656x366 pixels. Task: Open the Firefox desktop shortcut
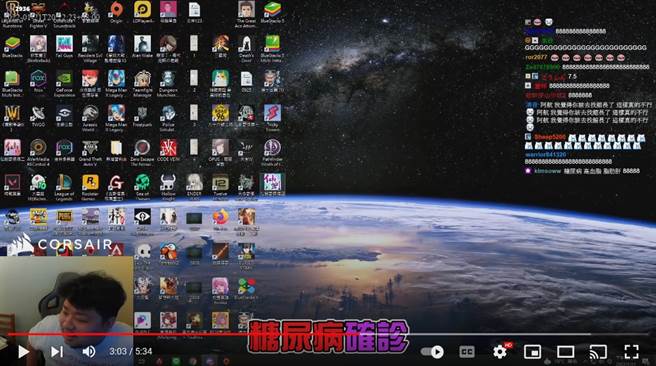pyautogui.click(x=220, y=220)
